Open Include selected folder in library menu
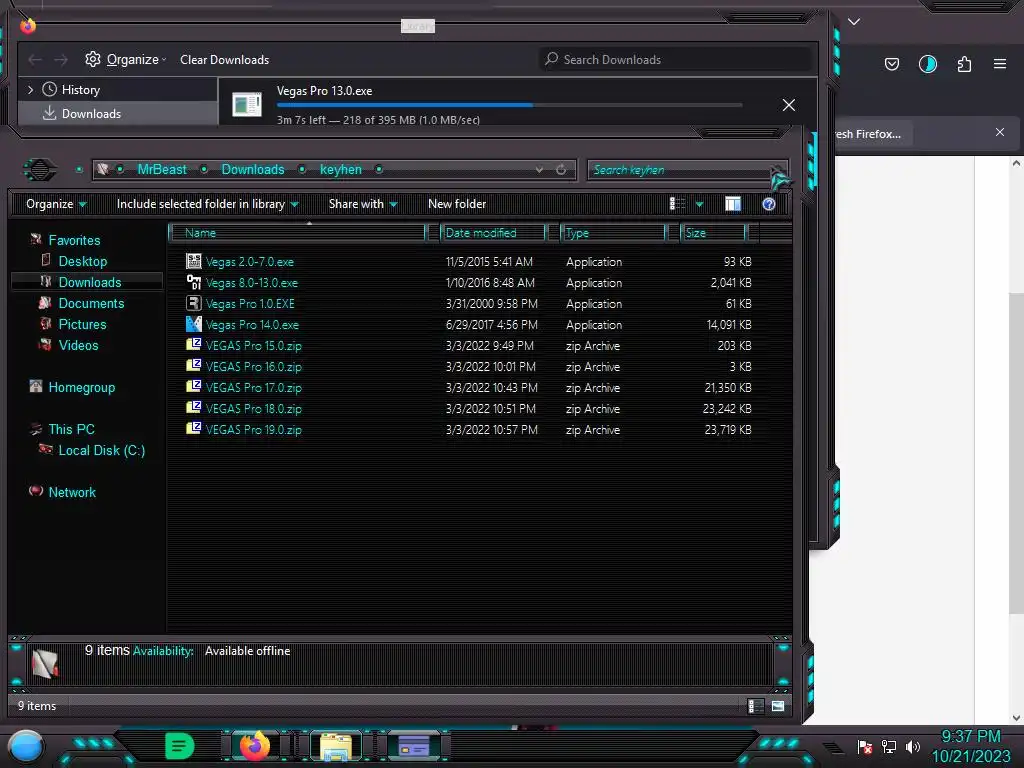The width and height of the screenshot is (1024, 768). (207, 204)
